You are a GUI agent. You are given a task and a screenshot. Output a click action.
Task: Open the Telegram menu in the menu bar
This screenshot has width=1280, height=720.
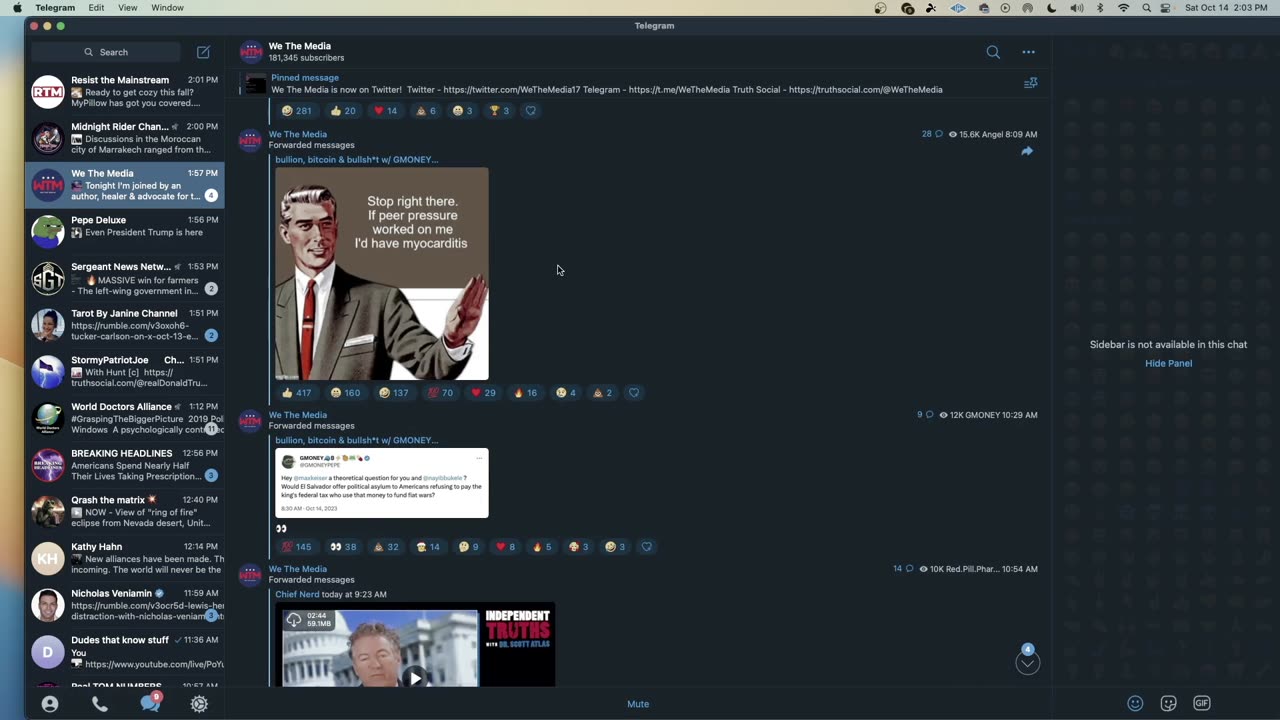[55, 8]
